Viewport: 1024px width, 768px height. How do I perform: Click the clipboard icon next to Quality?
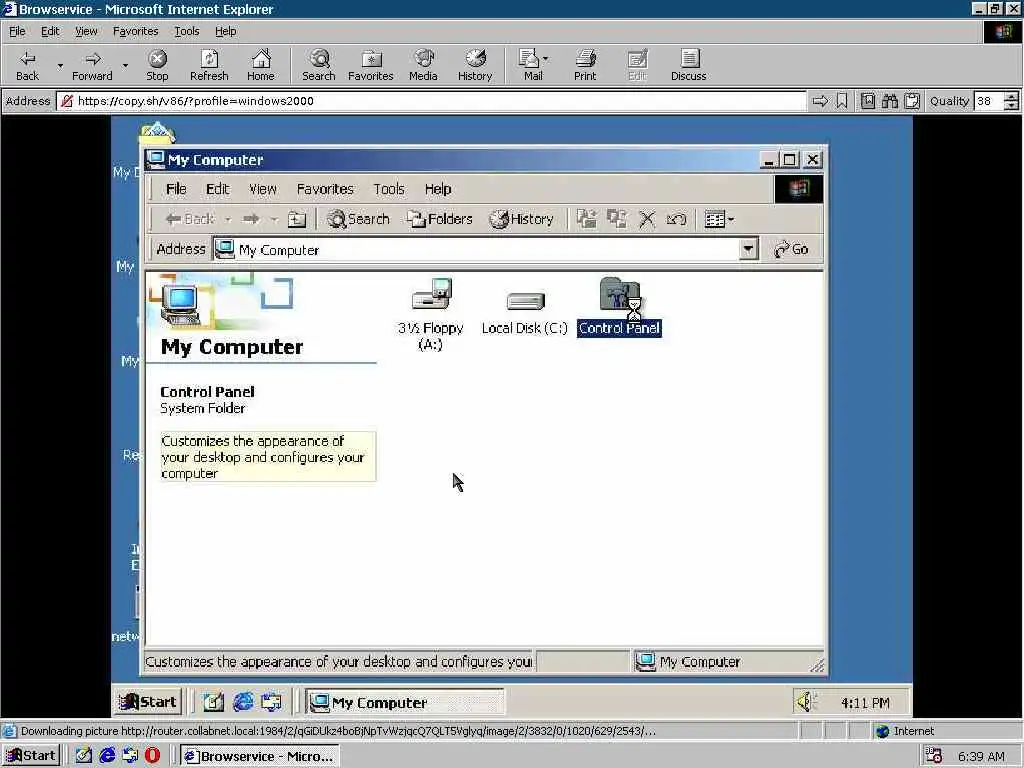coord(912,101)
